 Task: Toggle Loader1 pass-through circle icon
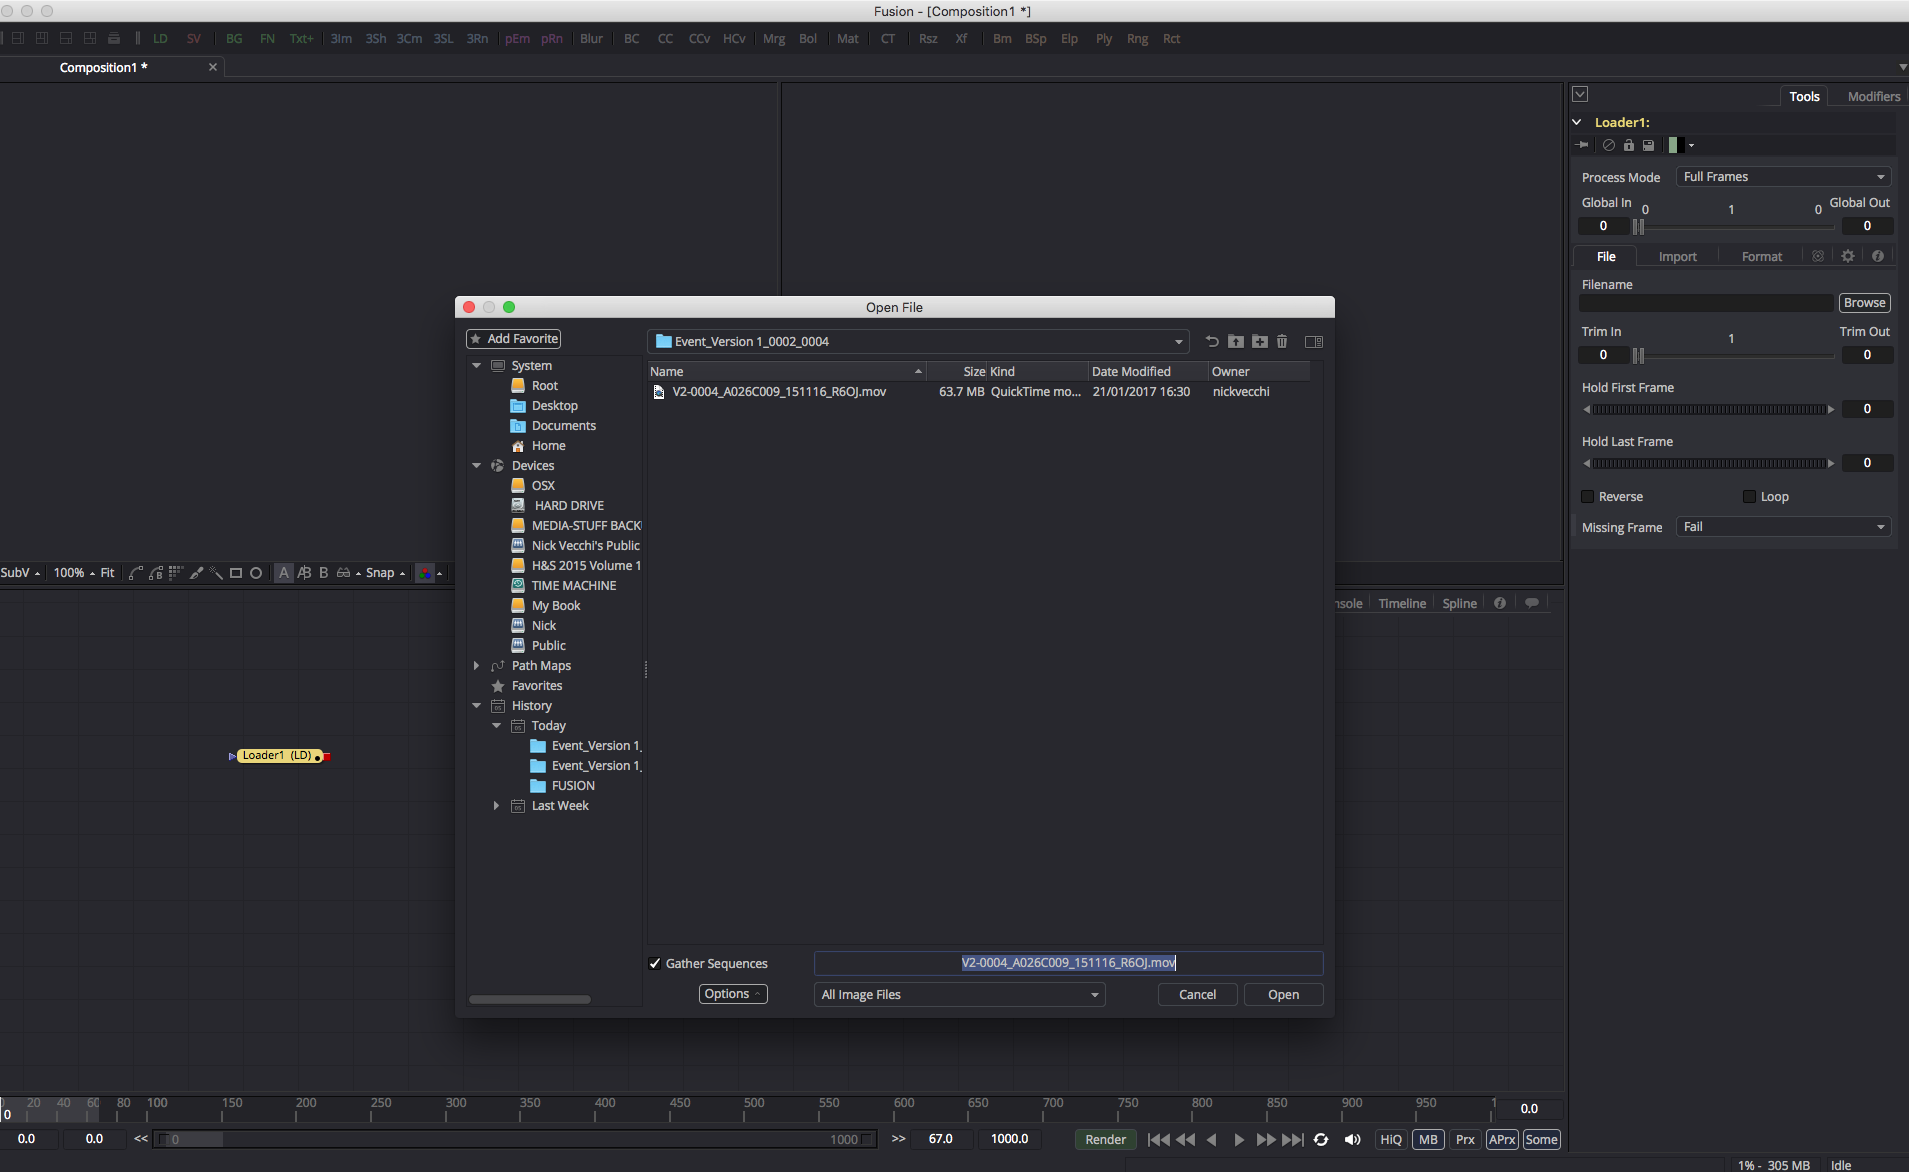pos(1609,145)
